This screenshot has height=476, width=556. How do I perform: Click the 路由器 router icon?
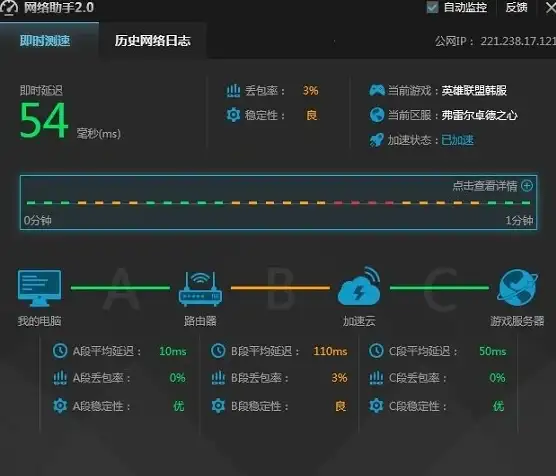[x=200, y=289]
